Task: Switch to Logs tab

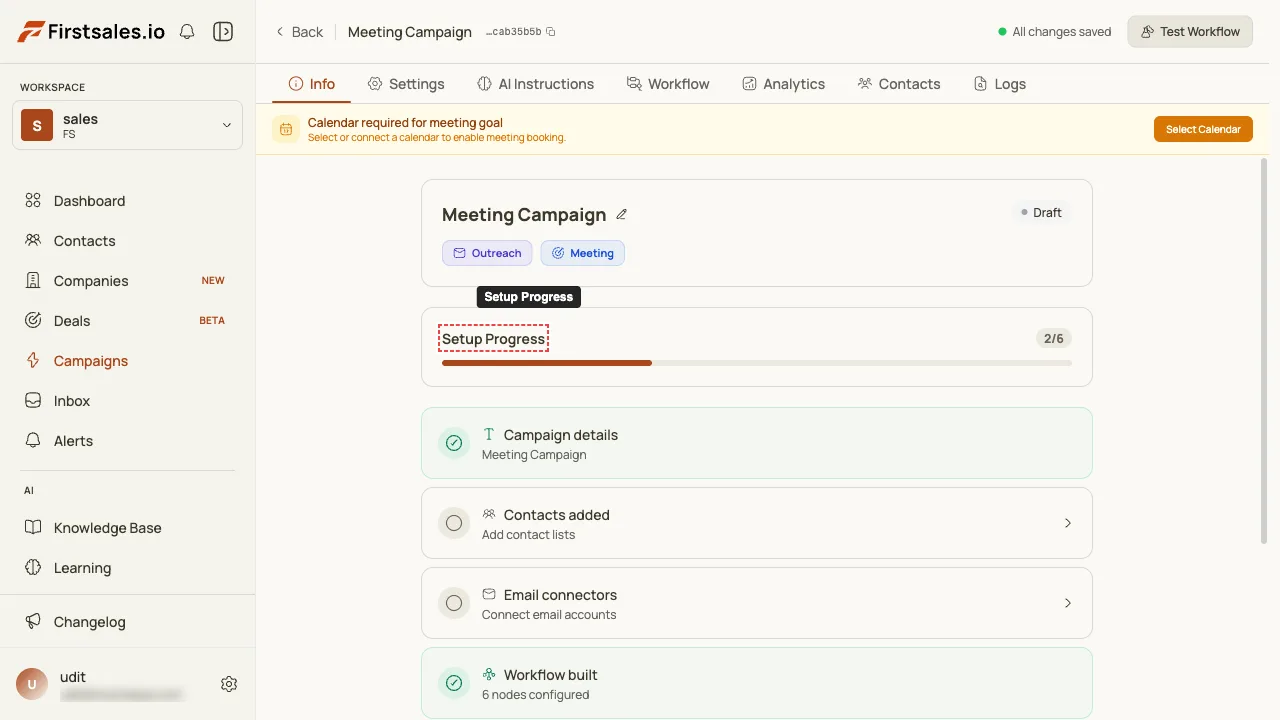Action: (999, 84)
